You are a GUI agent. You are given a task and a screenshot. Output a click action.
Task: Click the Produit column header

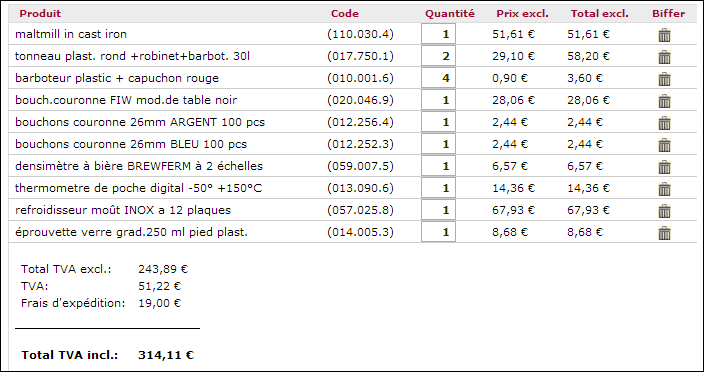click(40, 13)
